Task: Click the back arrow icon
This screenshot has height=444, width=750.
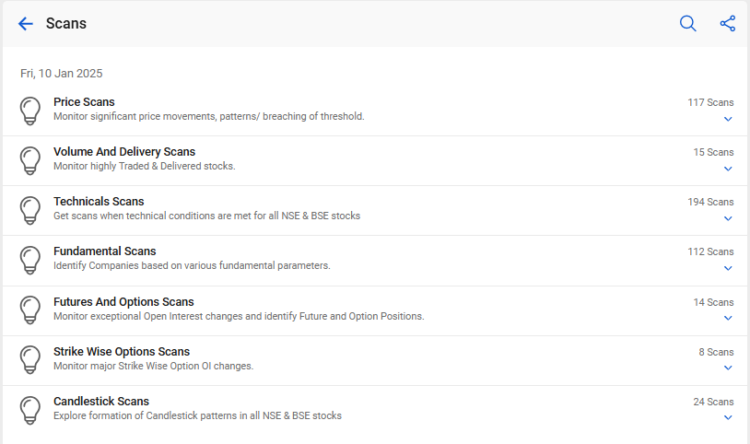Action: click(x=26, y=24)
